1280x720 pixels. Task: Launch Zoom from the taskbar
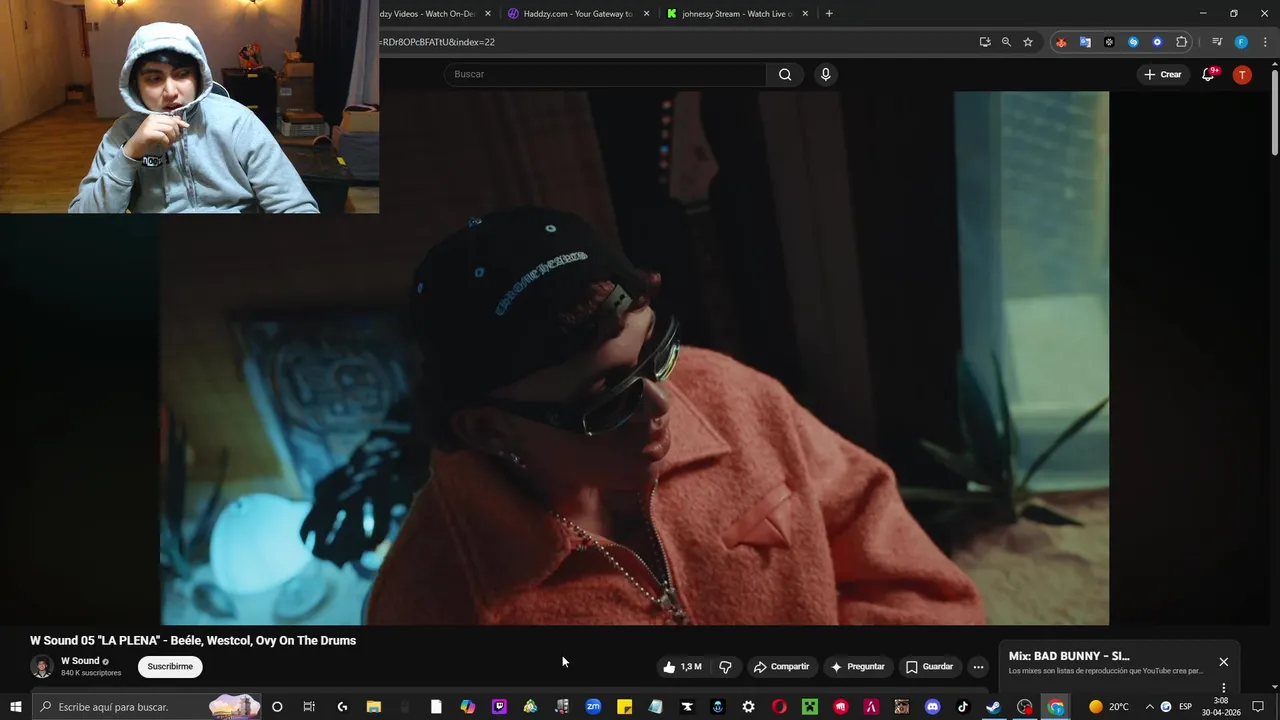pos(593,707)
